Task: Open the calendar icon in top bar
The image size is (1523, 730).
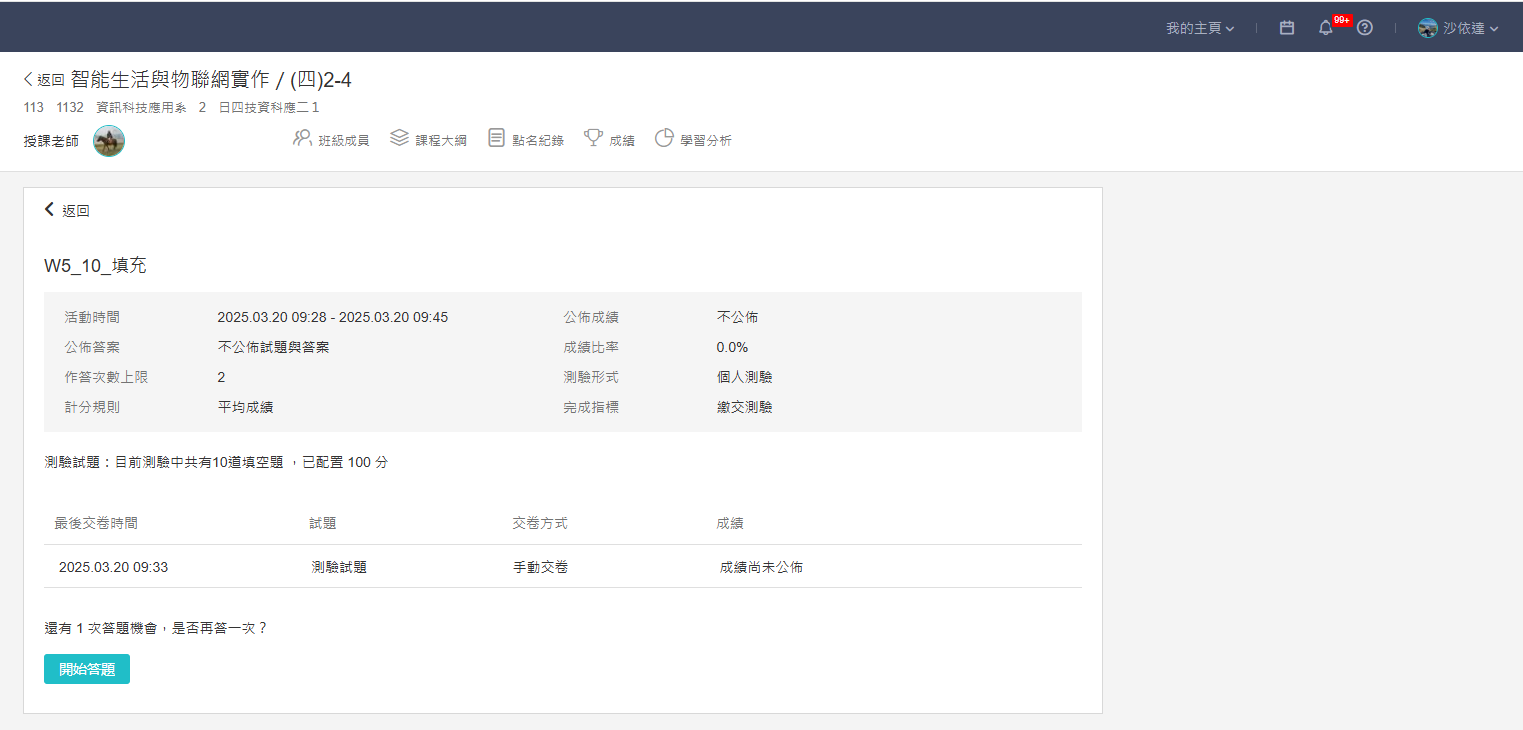Action: click(1287, 28)
